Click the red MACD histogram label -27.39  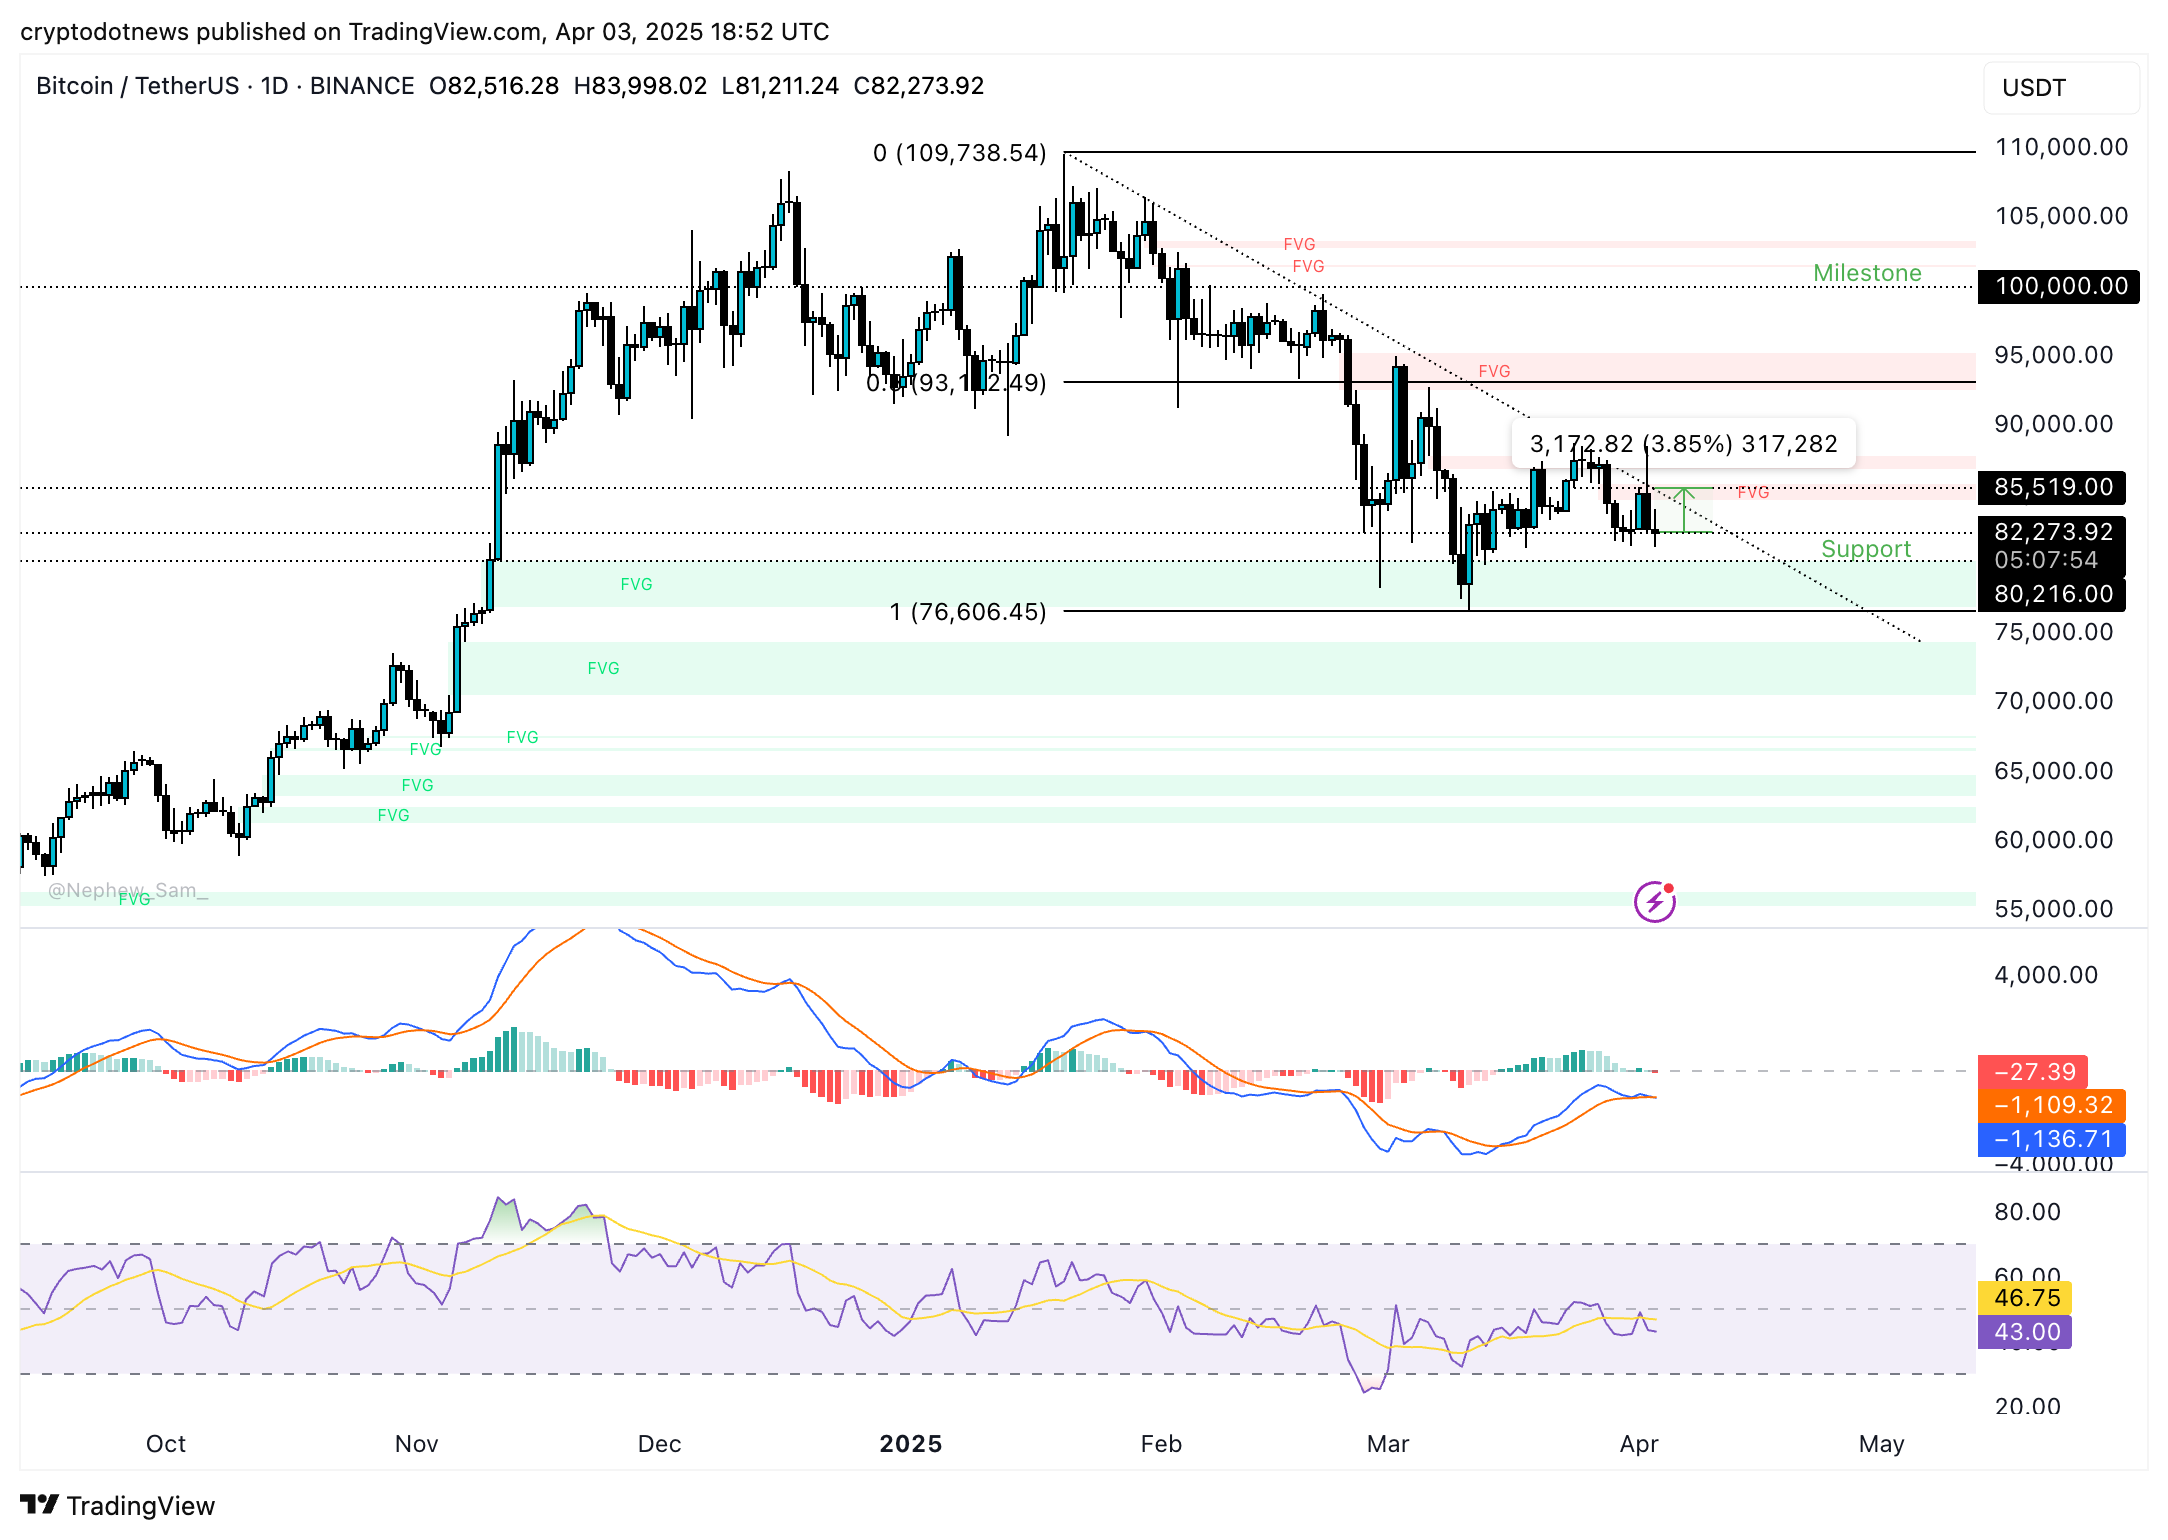tap(2032, 1072)
